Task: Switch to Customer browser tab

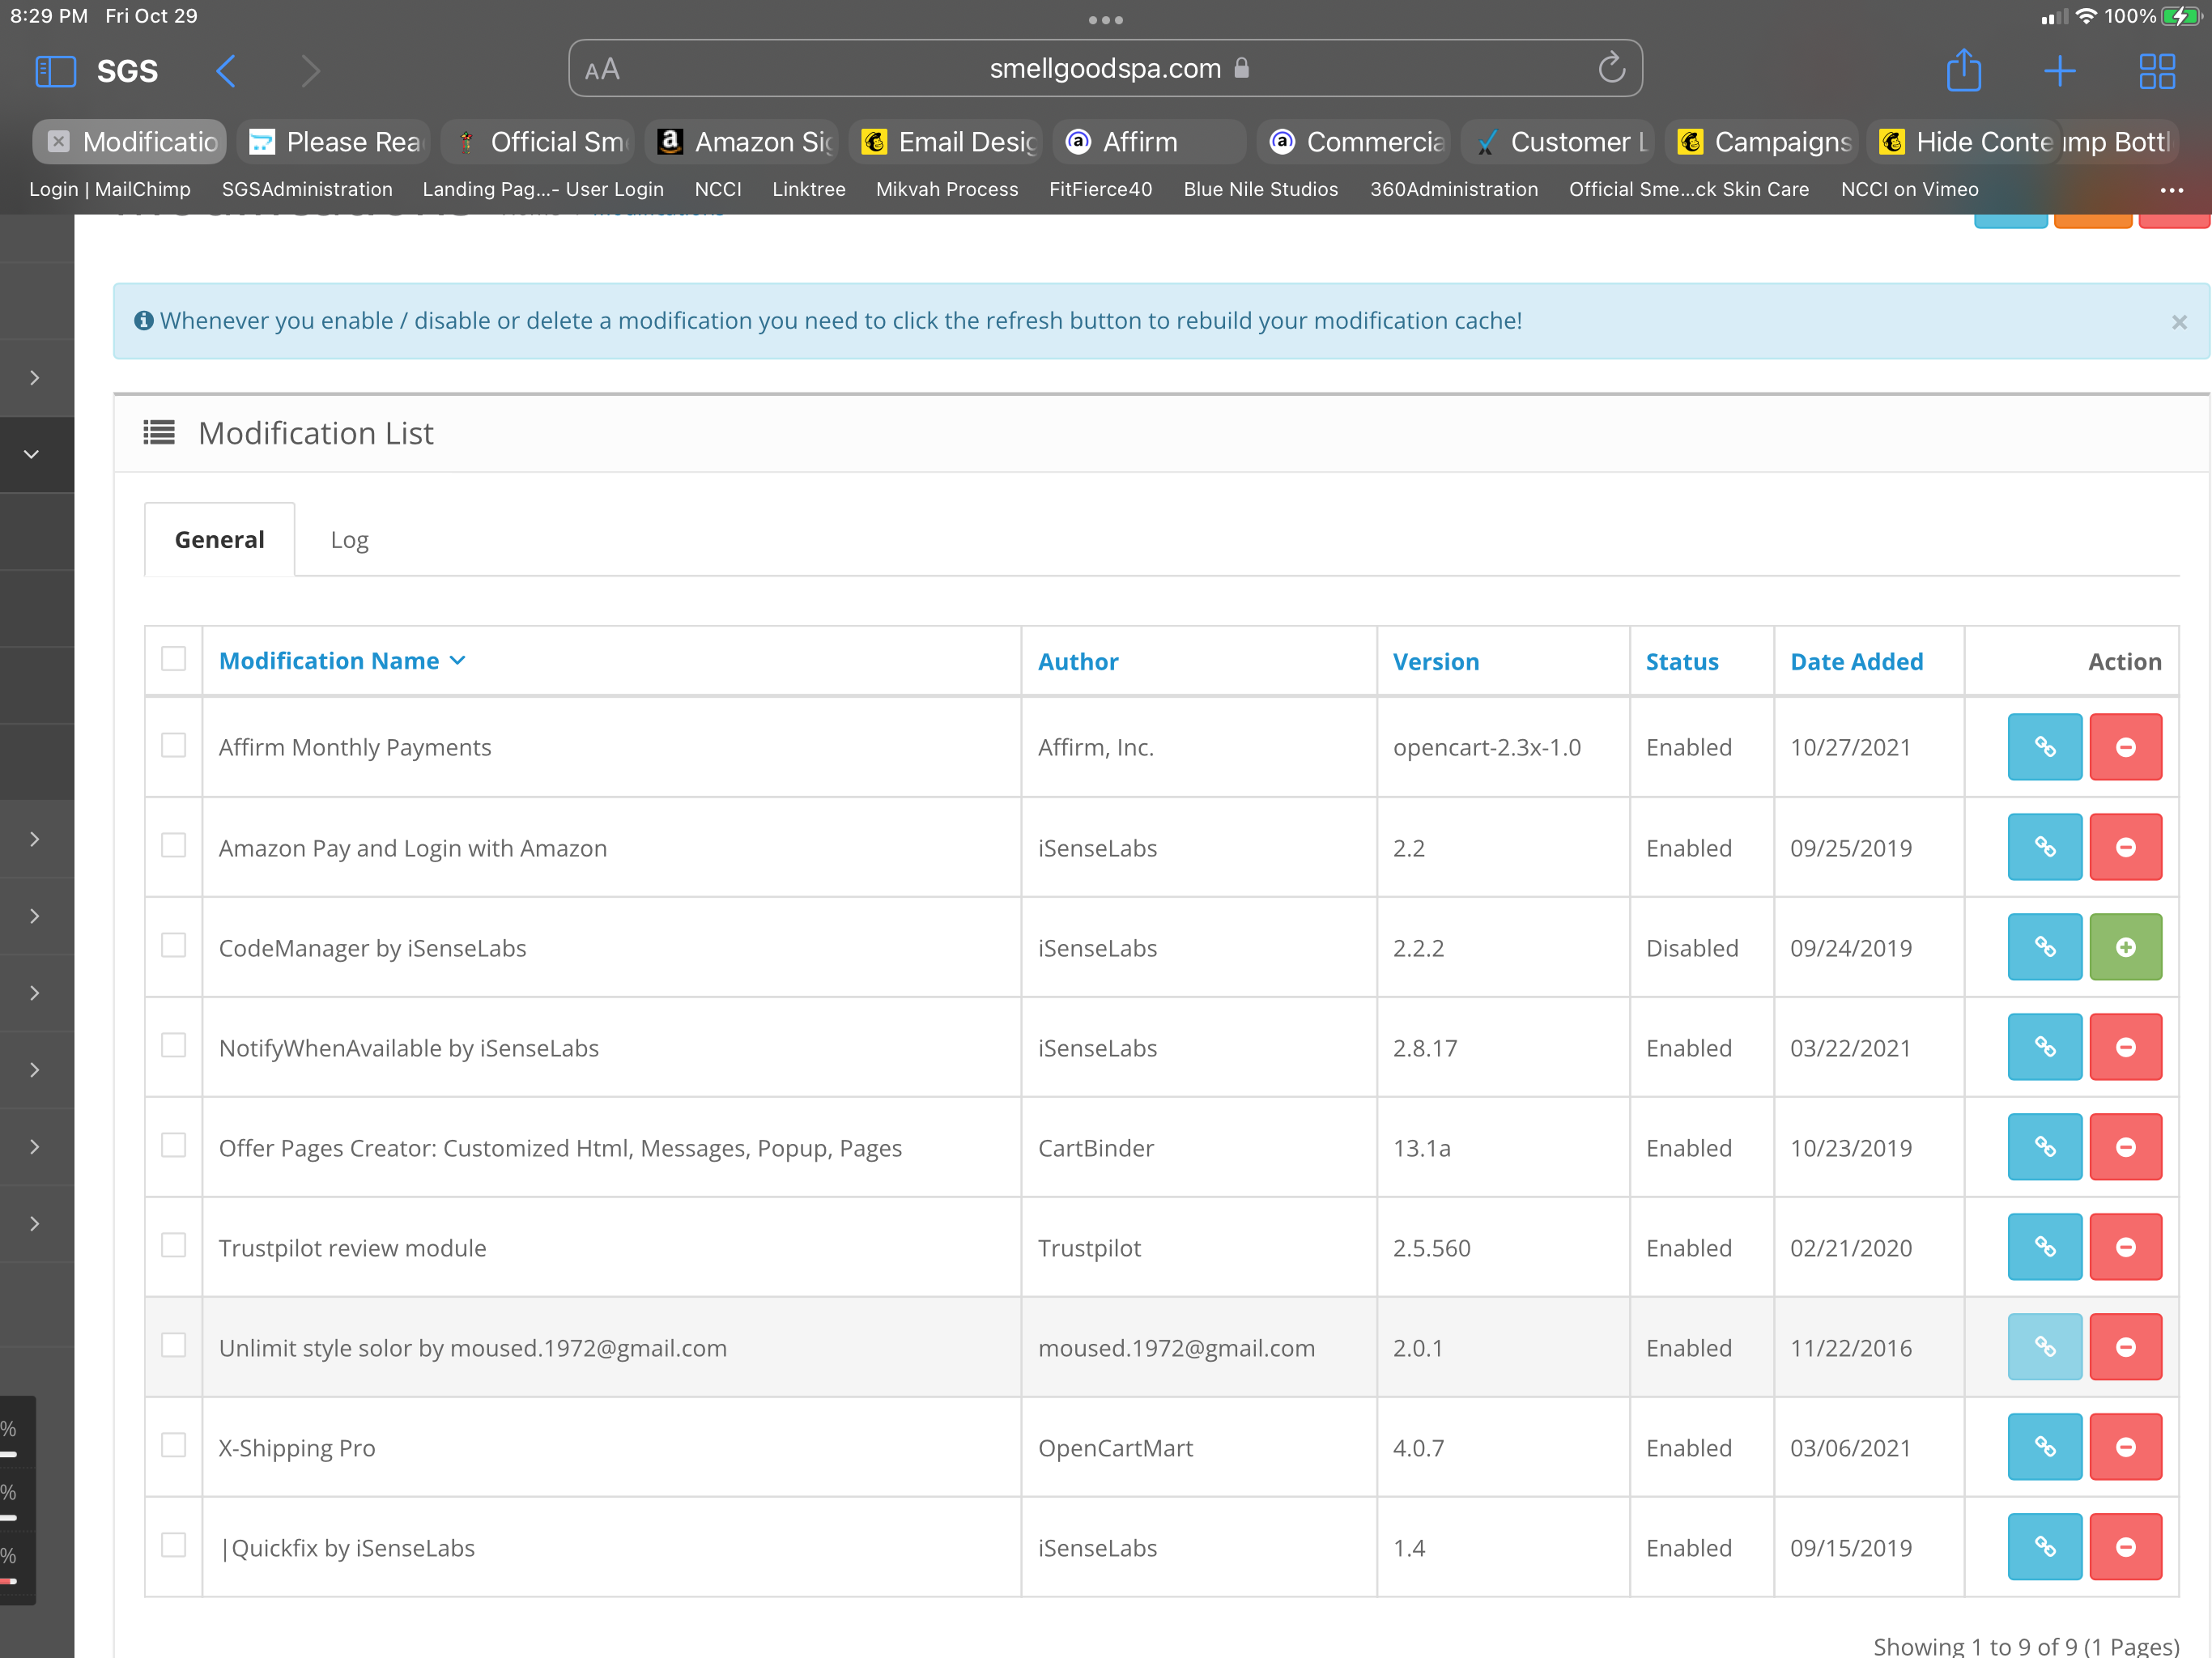Action: pos(1558,142)
